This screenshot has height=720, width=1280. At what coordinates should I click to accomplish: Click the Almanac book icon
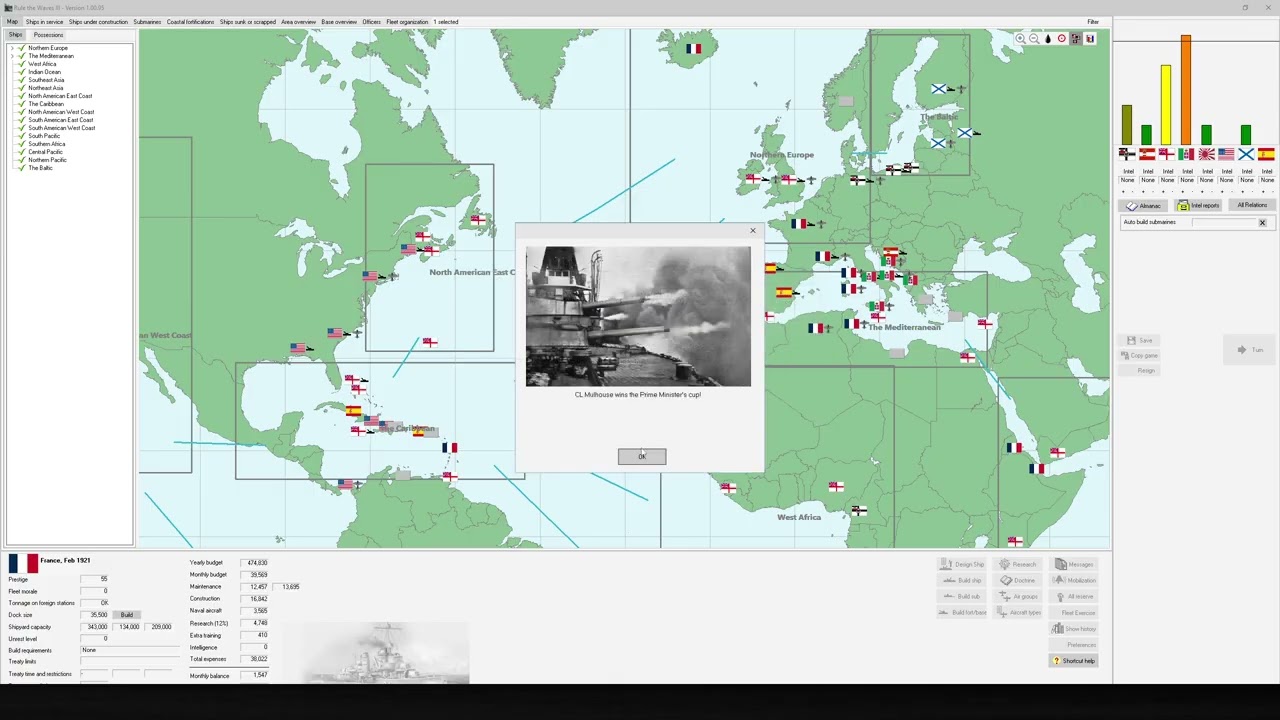(x=1132, y=206)
